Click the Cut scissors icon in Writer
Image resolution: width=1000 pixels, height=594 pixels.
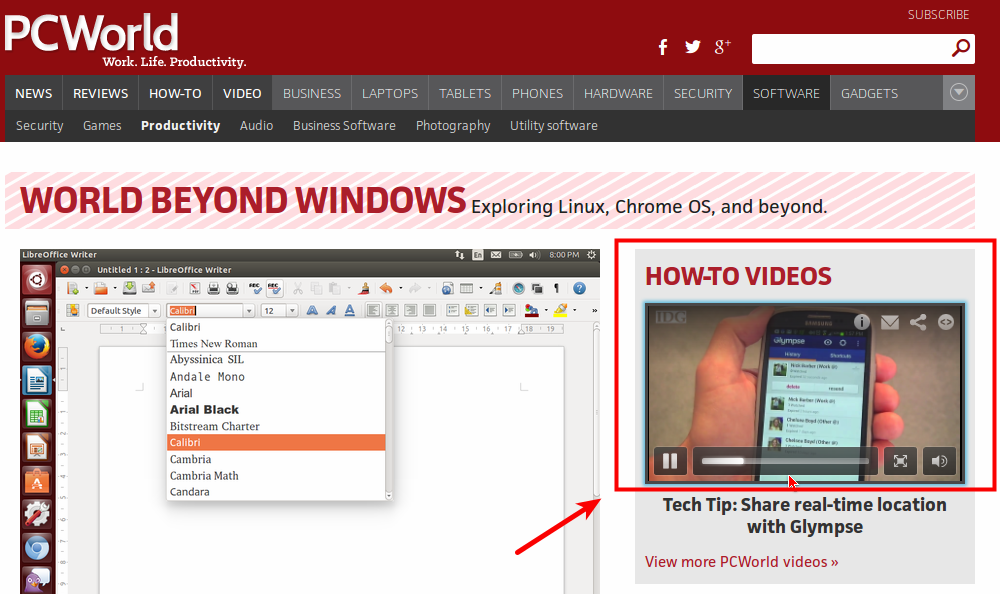tap(298, 288)
